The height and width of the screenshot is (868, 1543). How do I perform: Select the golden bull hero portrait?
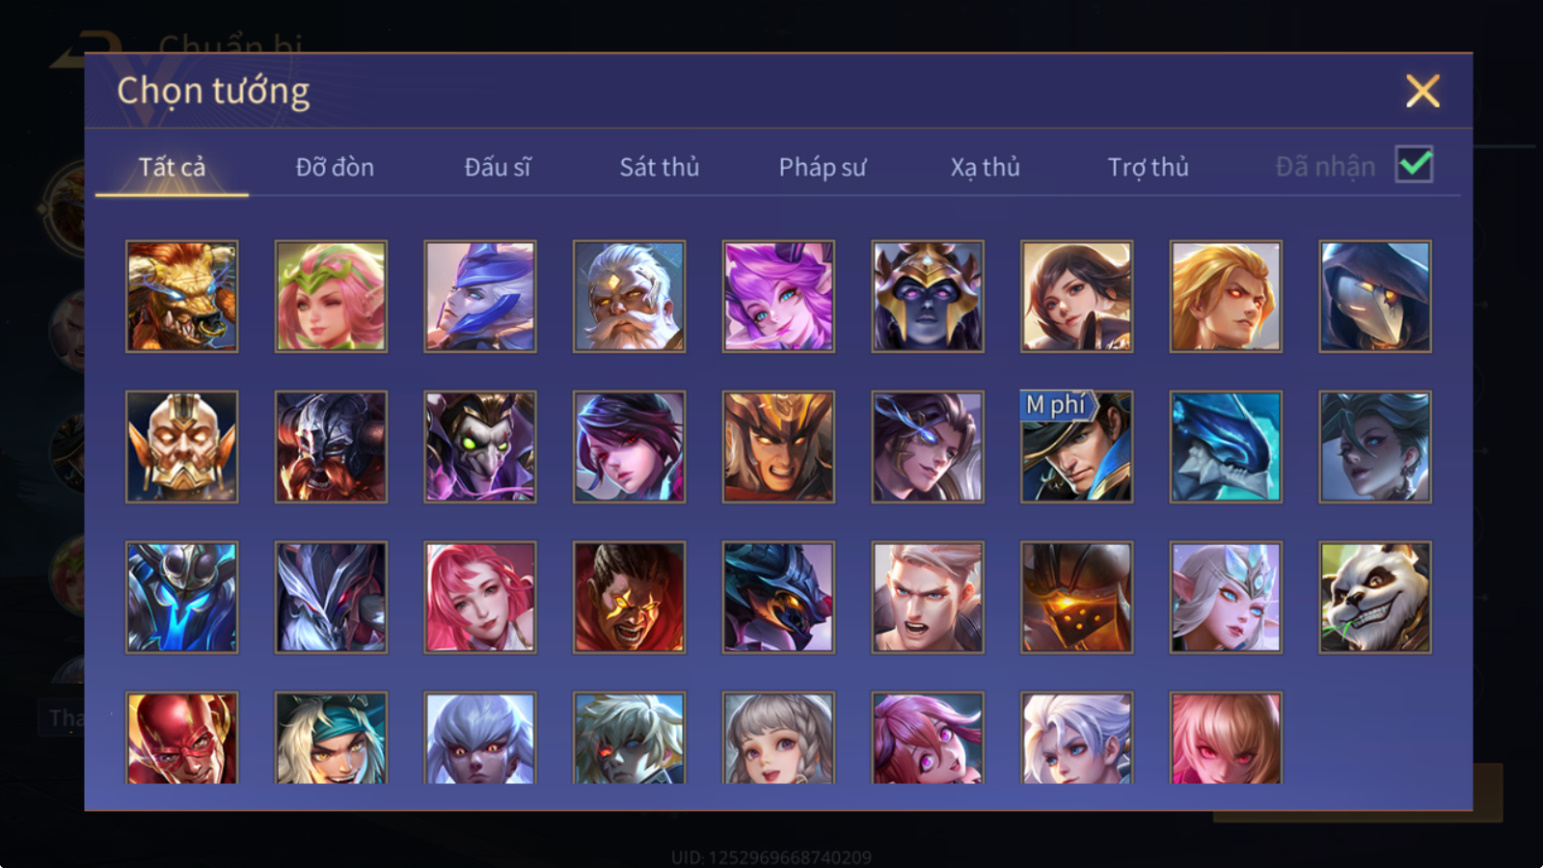(182, 296)
